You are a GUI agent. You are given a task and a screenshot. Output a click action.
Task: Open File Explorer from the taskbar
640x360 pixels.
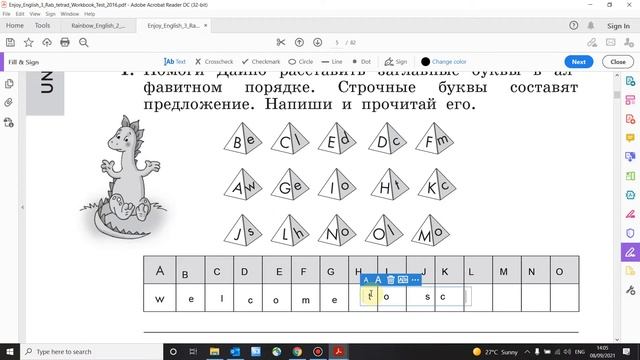(x=214, y=351)
